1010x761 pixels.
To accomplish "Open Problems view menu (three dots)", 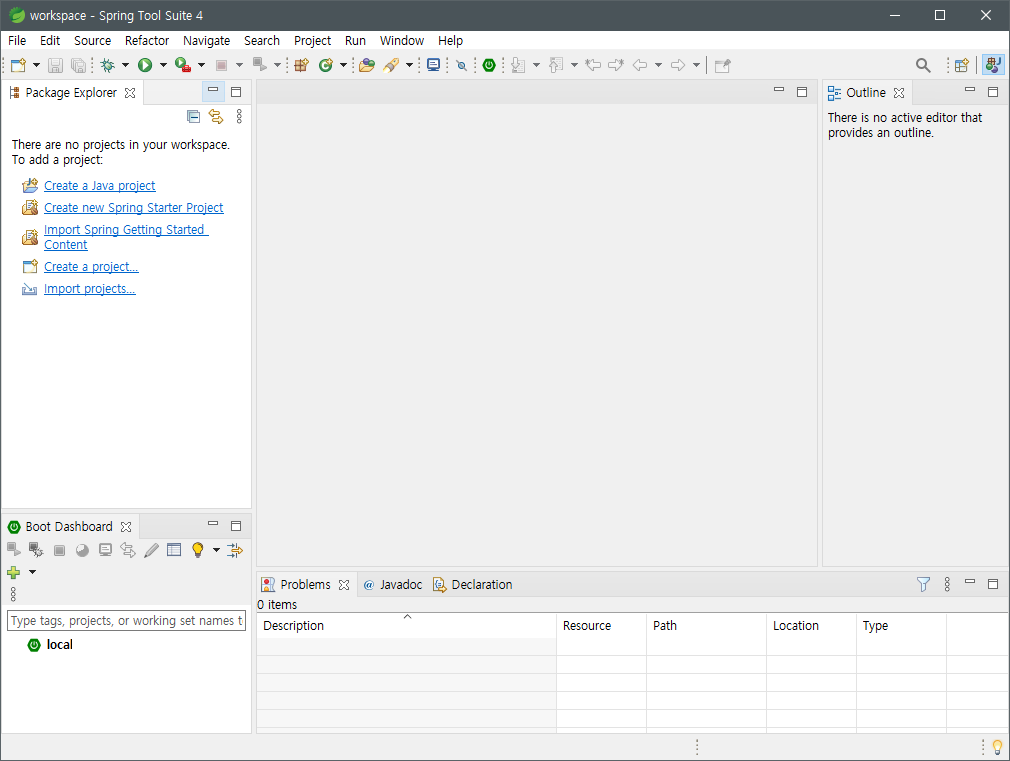I will pos(947,584).
